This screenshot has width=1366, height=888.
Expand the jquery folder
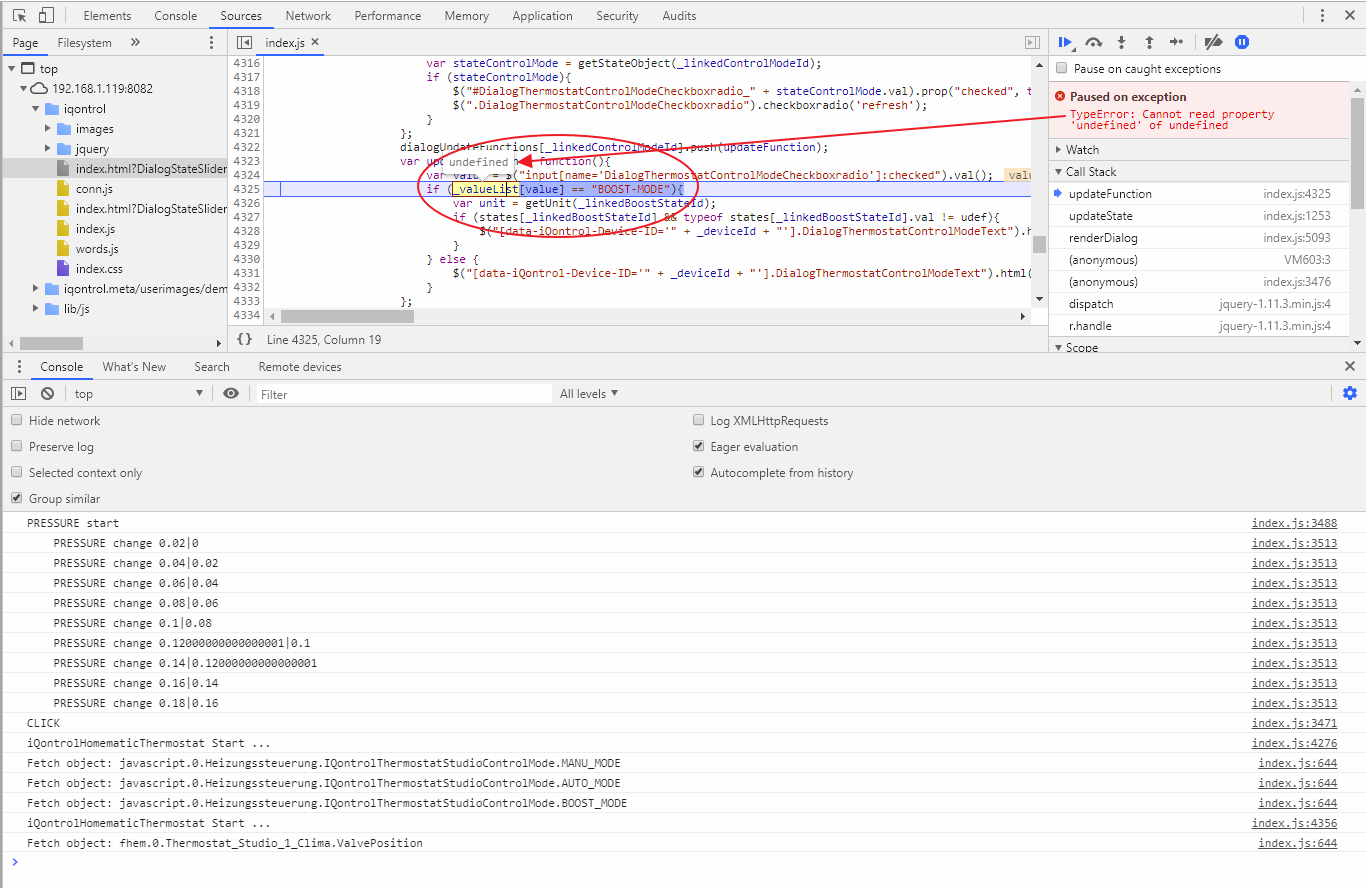[x=48, y=149]
